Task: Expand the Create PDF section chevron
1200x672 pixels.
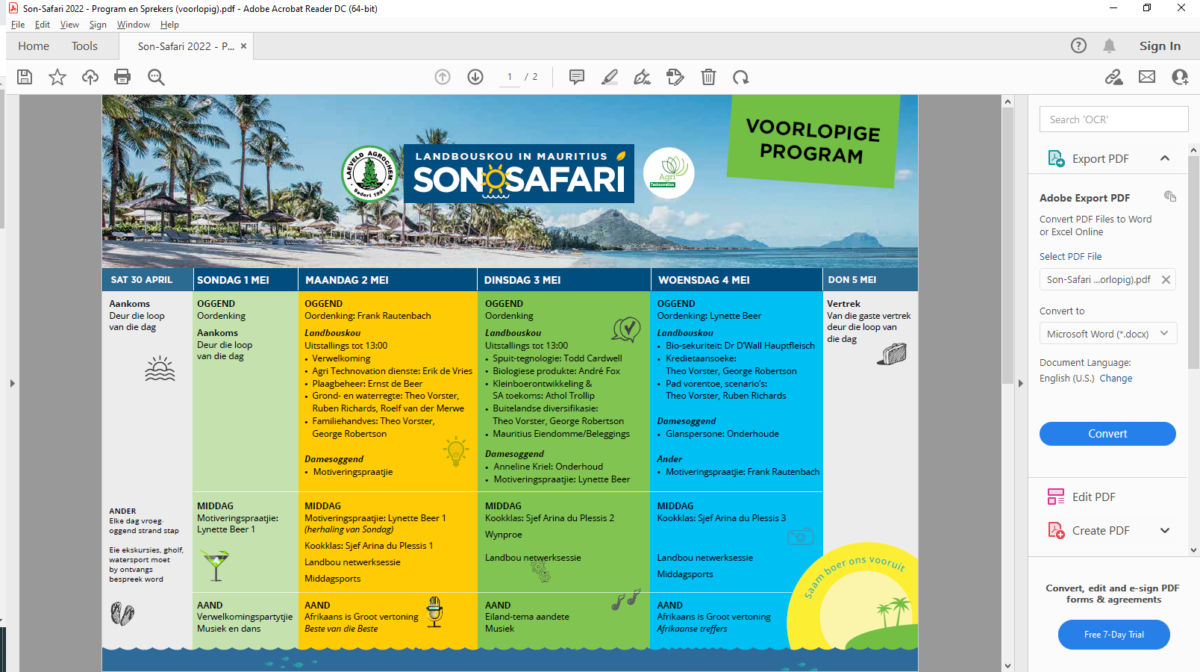Action: (1165, 530)
